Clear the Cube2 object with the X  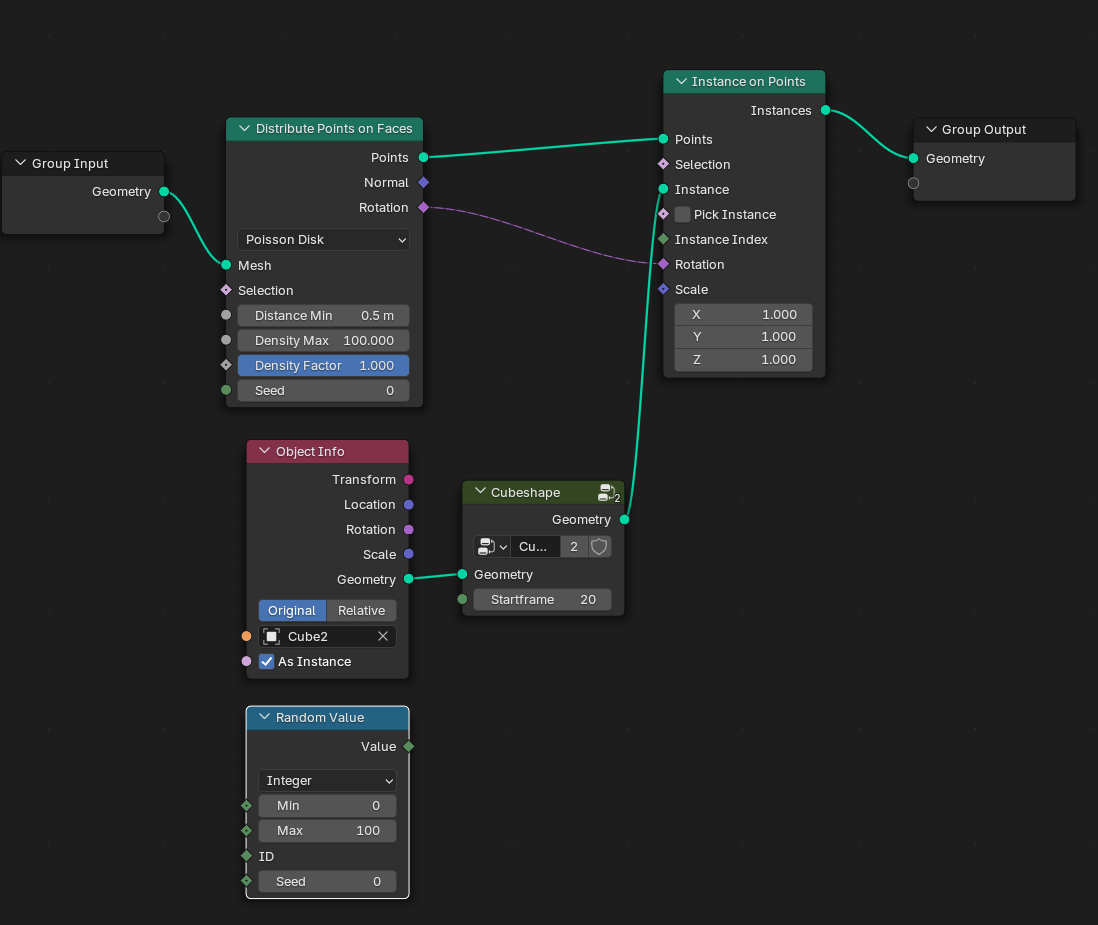[x=383, y=636]
